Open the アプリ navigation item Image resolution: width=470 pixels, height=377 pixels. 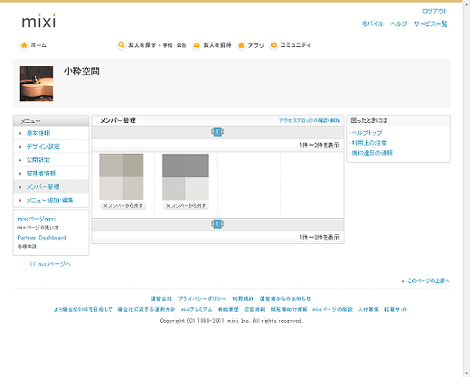(256, 45)
